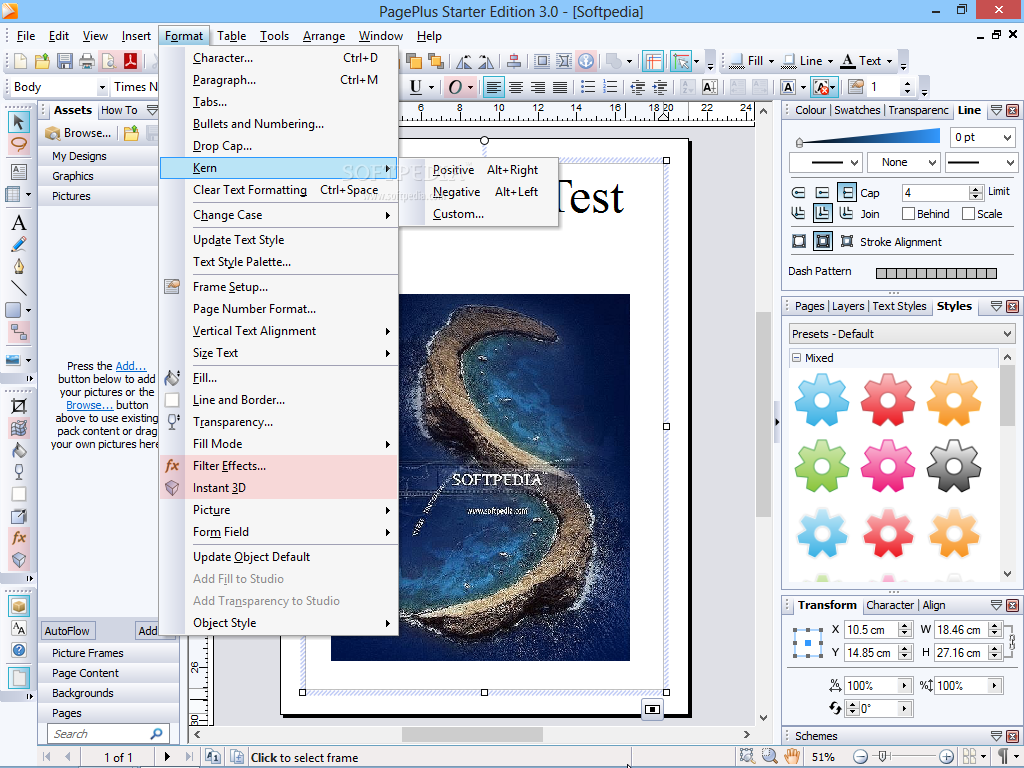This screenshot has width=1024, height=768.
Task: Select the first Cap style toggle
Action: 798,193
